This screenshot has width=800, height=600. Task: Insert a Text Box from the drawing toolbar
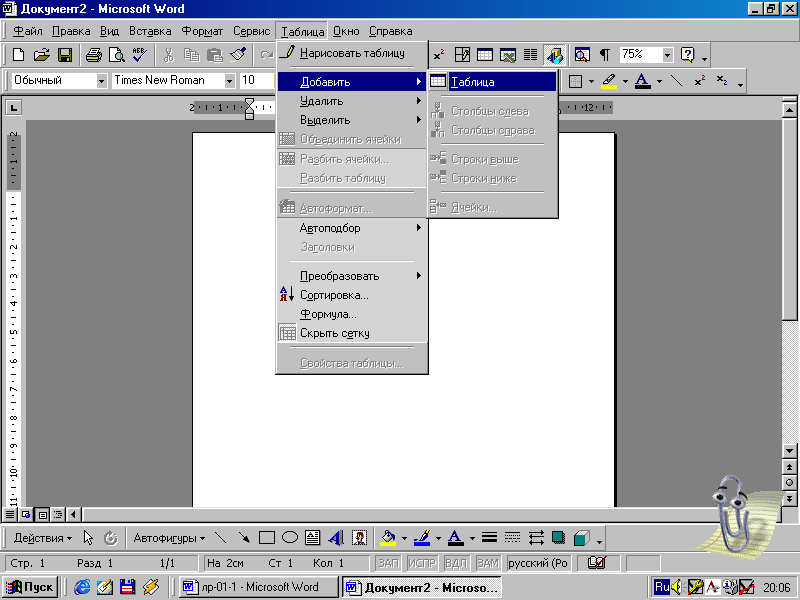(312, 538)
